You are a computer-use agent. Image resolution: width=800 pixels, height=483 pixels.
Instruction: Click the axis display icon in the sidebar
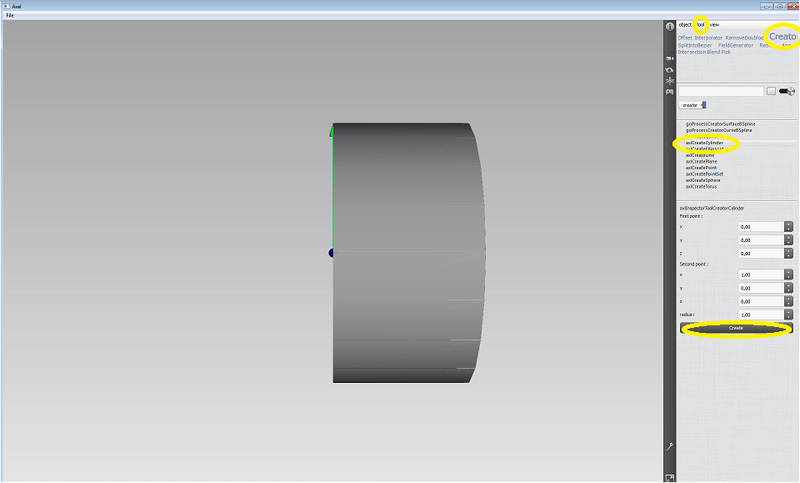tap(669, 81)
